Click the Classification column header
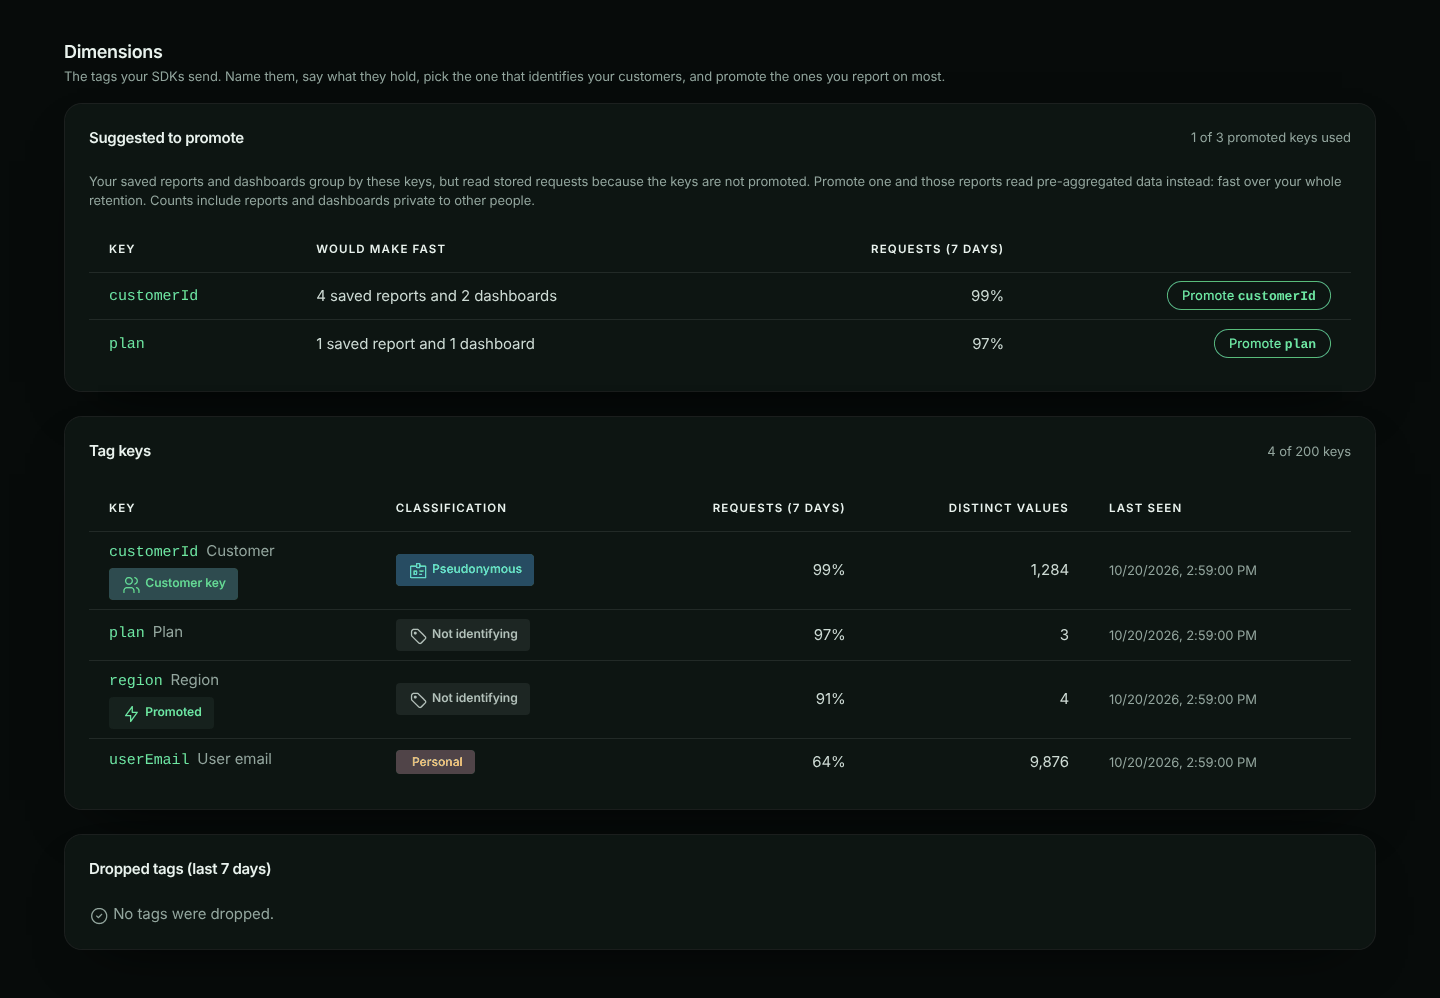The width and height of the screenshot is (1440, 998). point(451,508)
